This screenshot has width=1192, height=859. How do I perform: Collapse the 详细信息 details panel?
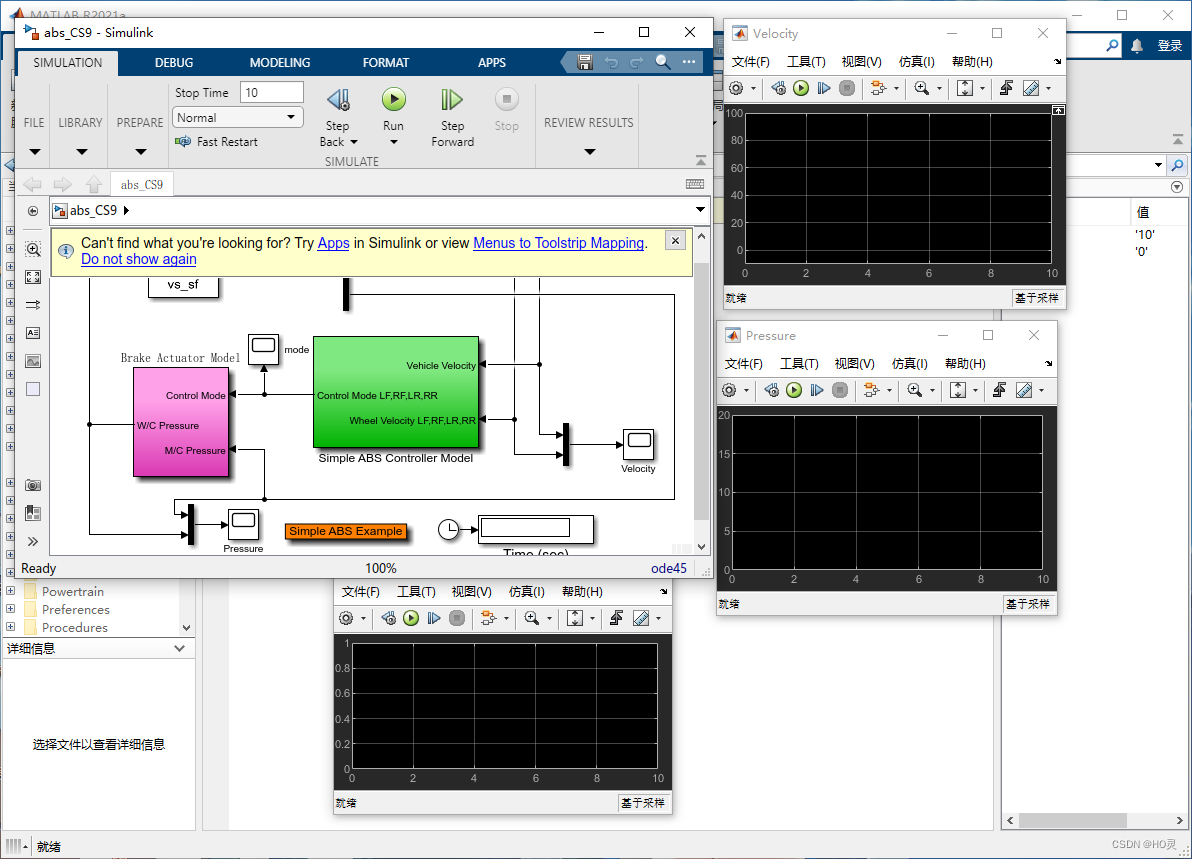pyautogui.click(x=179, y=648)
